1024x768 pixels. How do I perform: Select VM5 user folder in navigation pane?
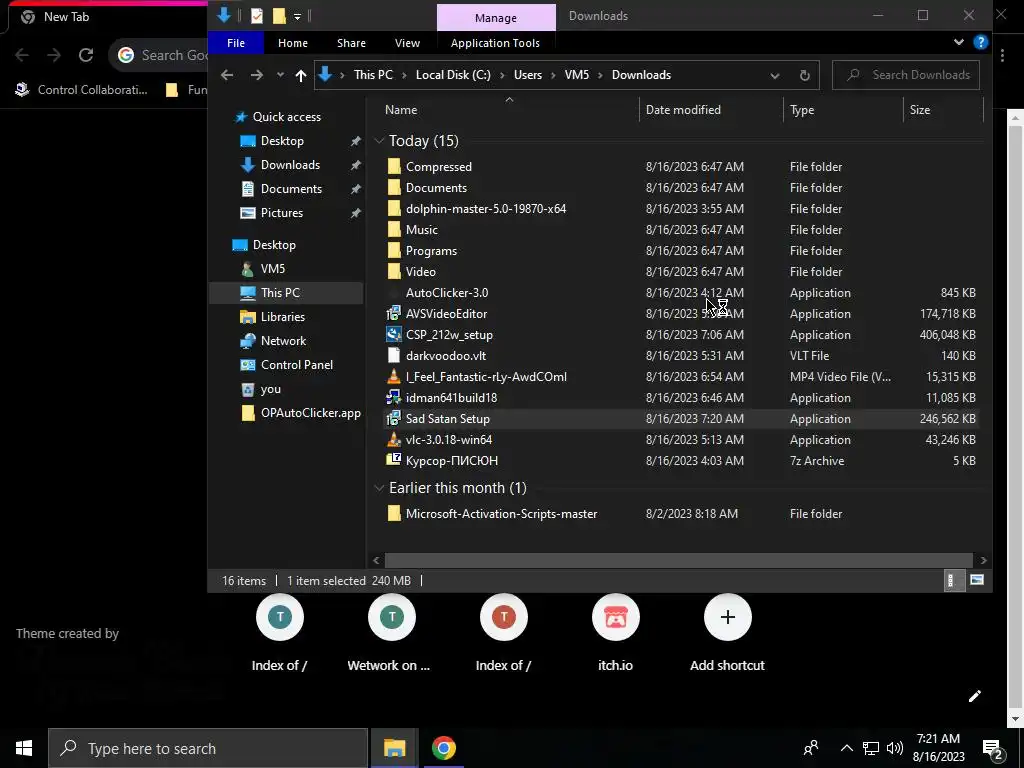click(272, 269)
